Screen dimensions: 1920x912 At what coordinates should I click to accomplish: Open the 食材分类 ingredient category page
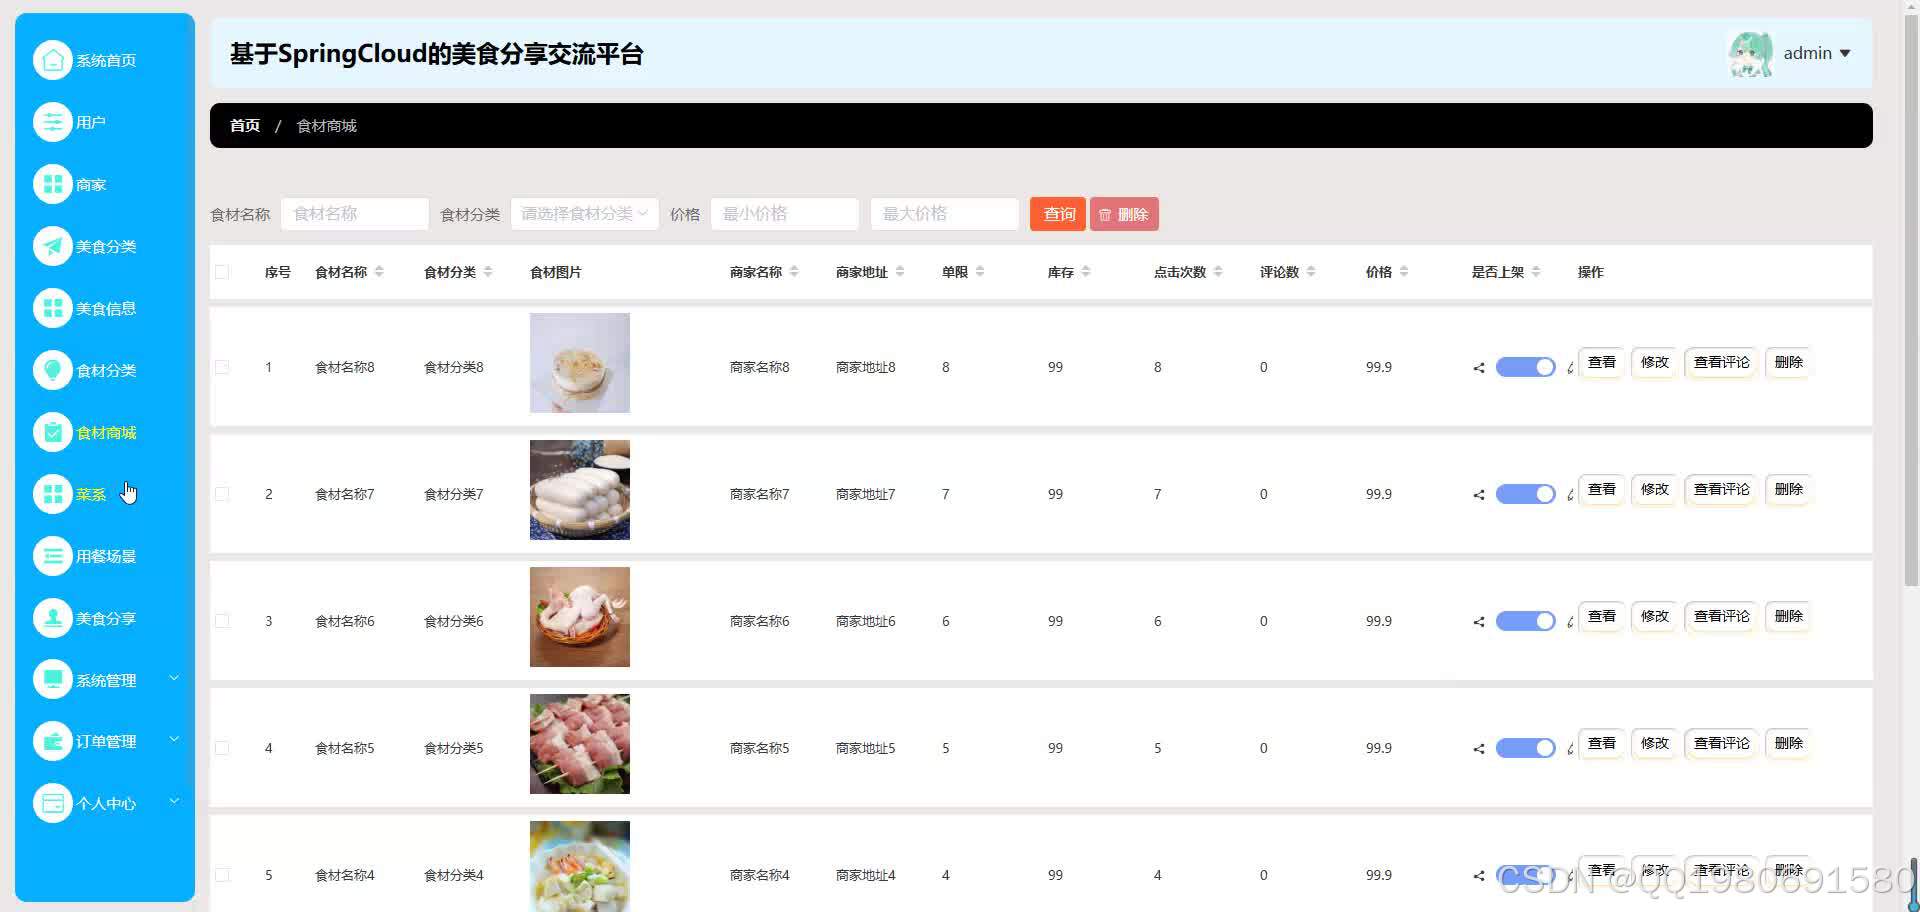(53, 369)
